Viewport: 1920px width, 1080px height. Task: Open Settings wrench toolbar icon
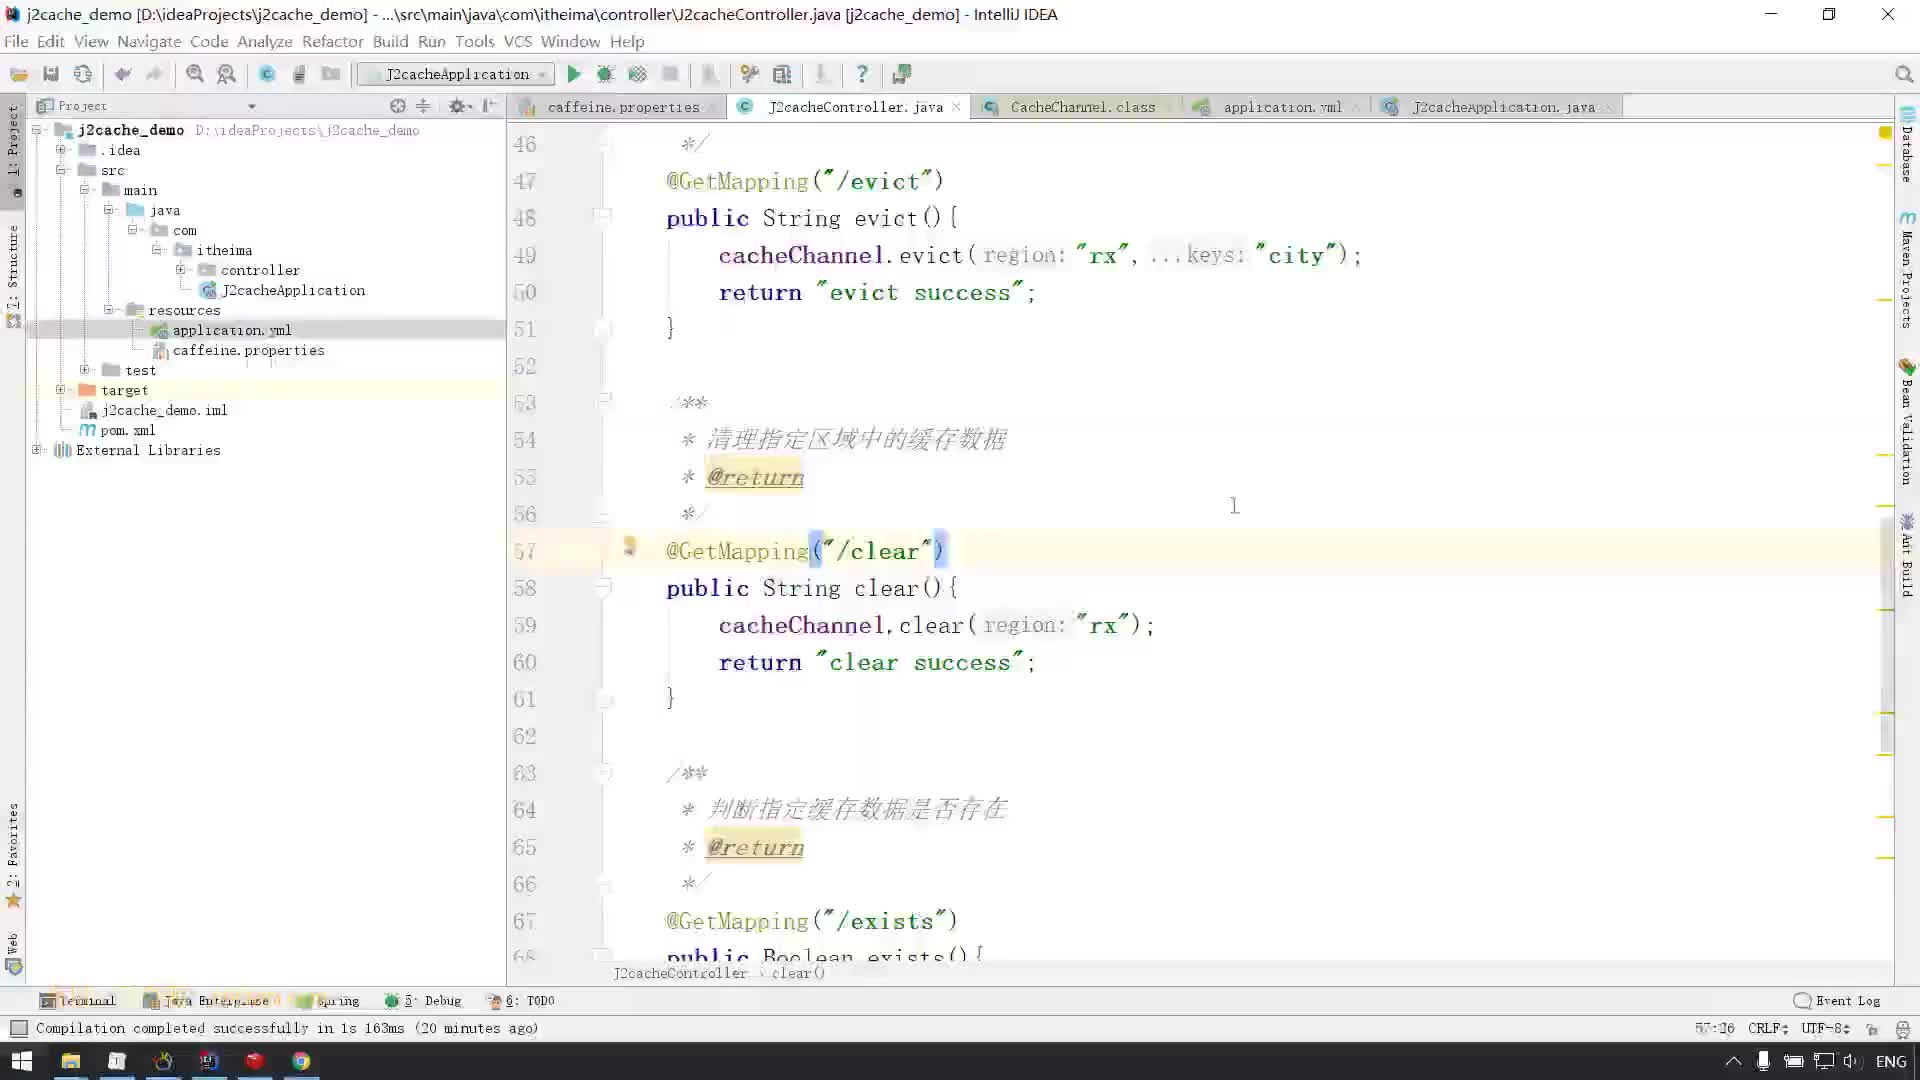coord(749,74)
